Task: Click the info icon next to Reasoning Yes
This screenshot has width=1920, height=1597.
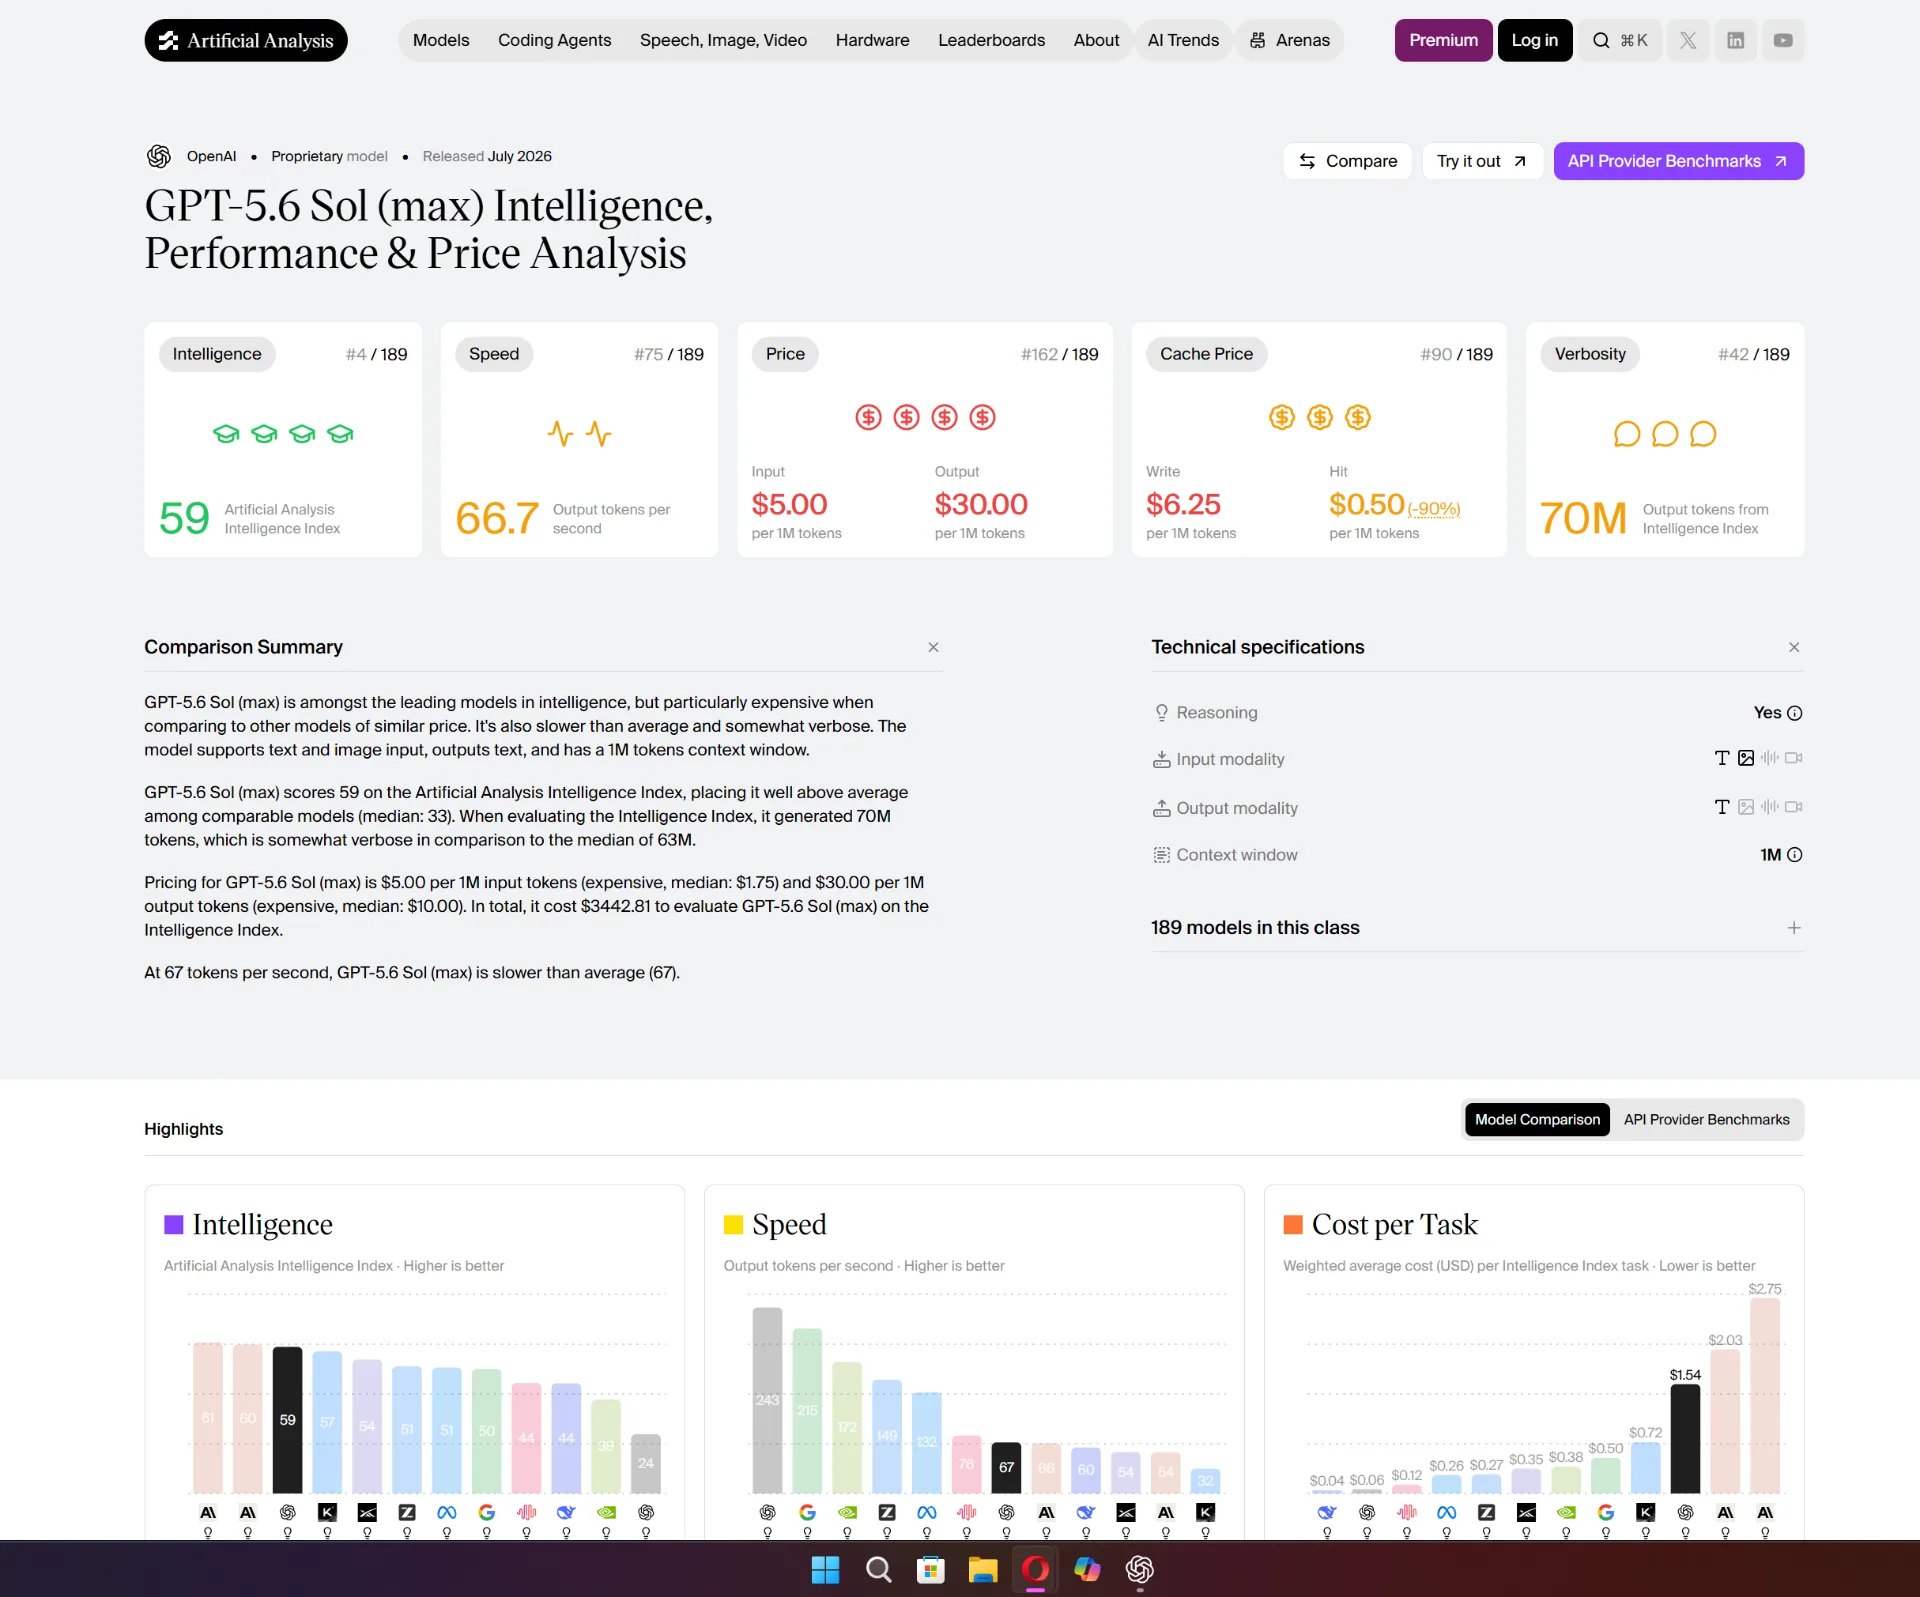Action: pyautogui.click(x=1795, y=713)
